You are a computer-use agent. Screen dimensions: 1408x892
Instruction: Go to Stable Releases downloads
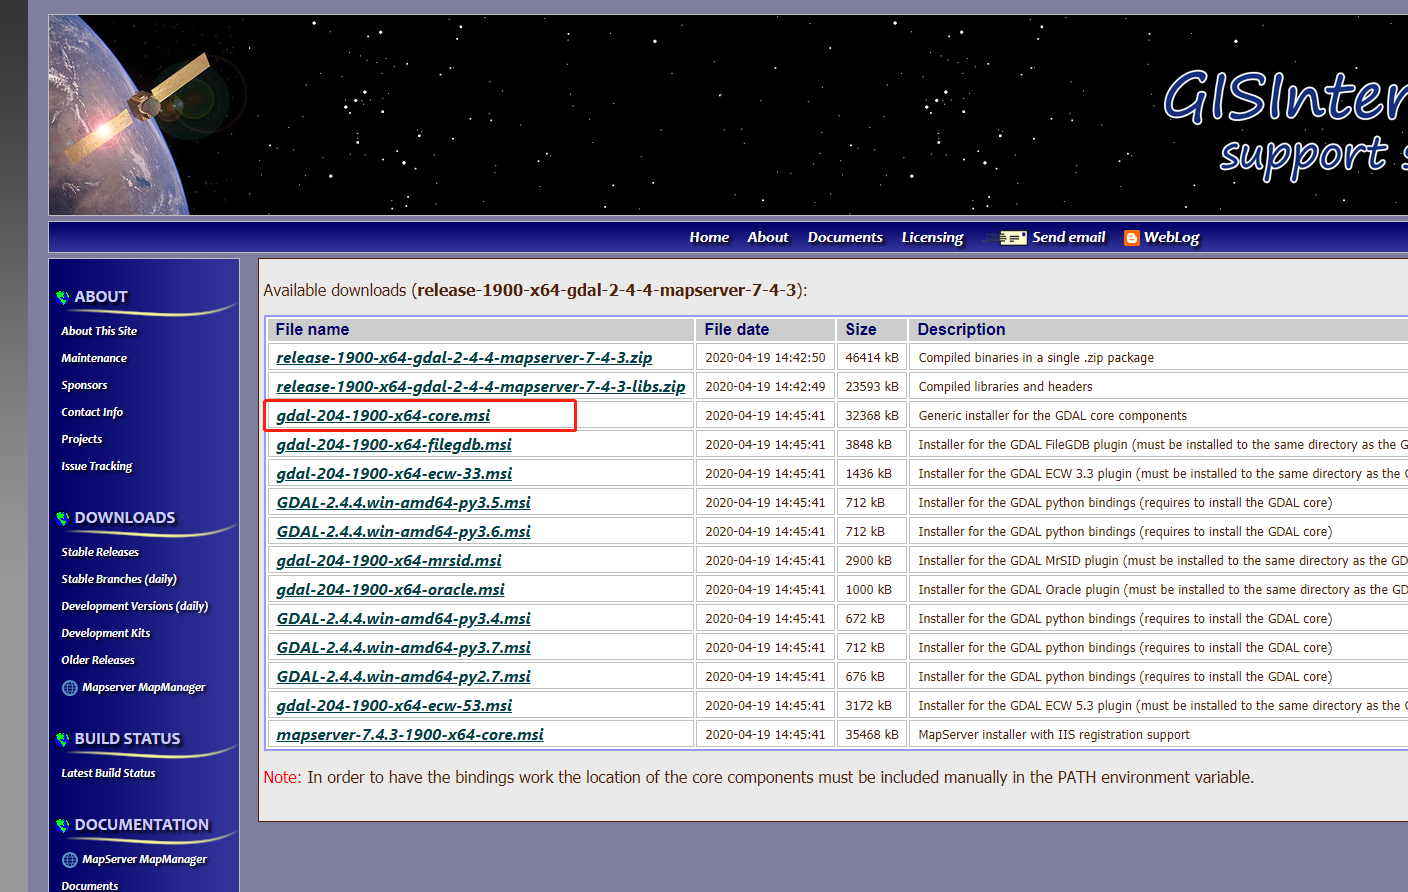100,552
